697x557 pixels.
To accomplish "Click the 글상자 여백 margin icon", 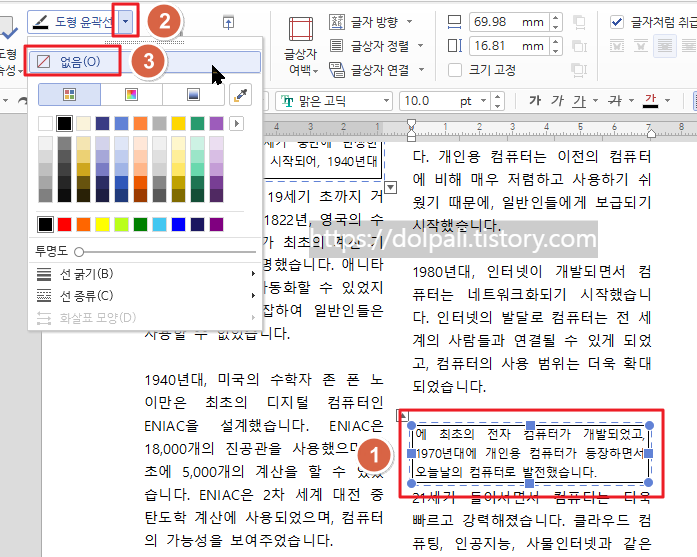I will (301, 29).
